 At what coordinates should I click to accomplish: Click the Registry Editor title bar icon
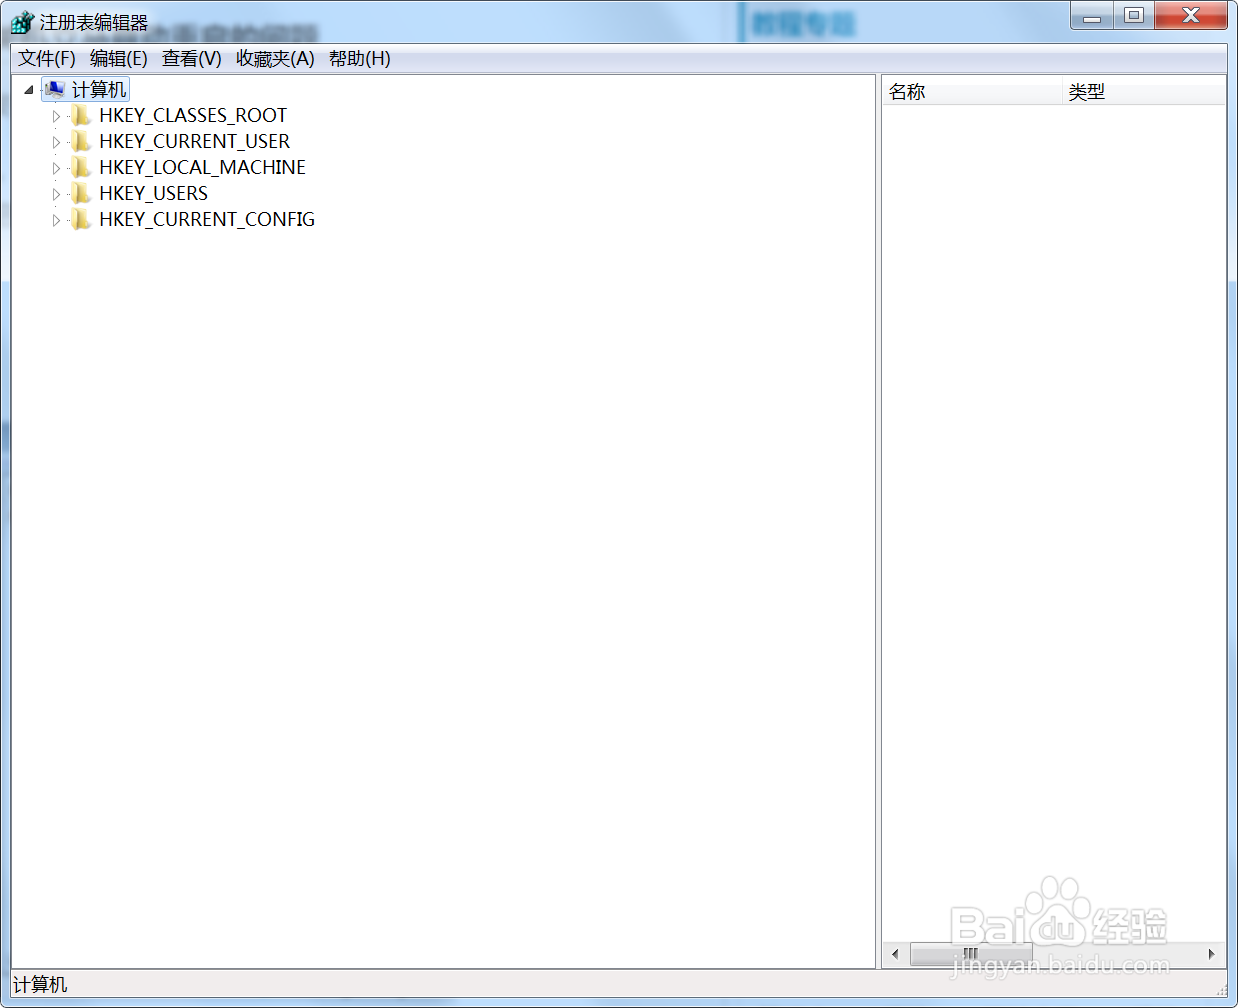pos(22,20)
